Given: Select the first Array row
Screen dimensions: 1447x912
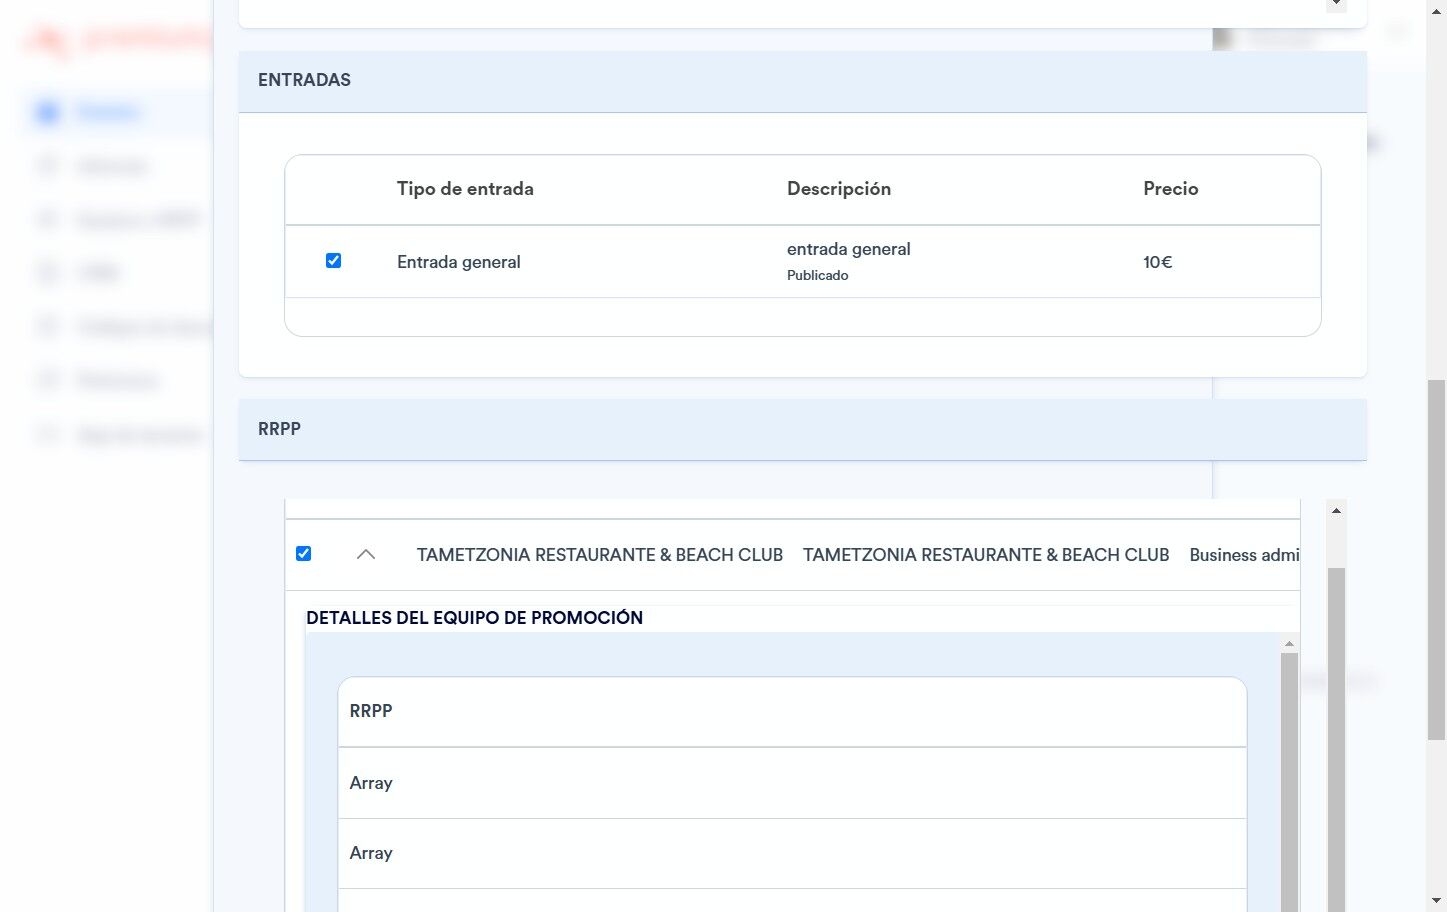Looking at the screenshot, I should coord(792,783).
